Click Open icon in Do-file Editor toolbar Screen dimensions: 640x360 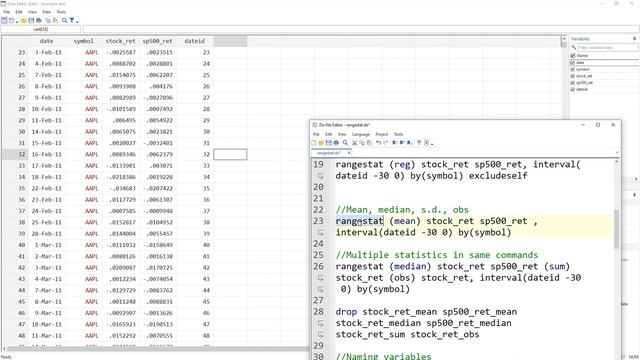point(321,142)
